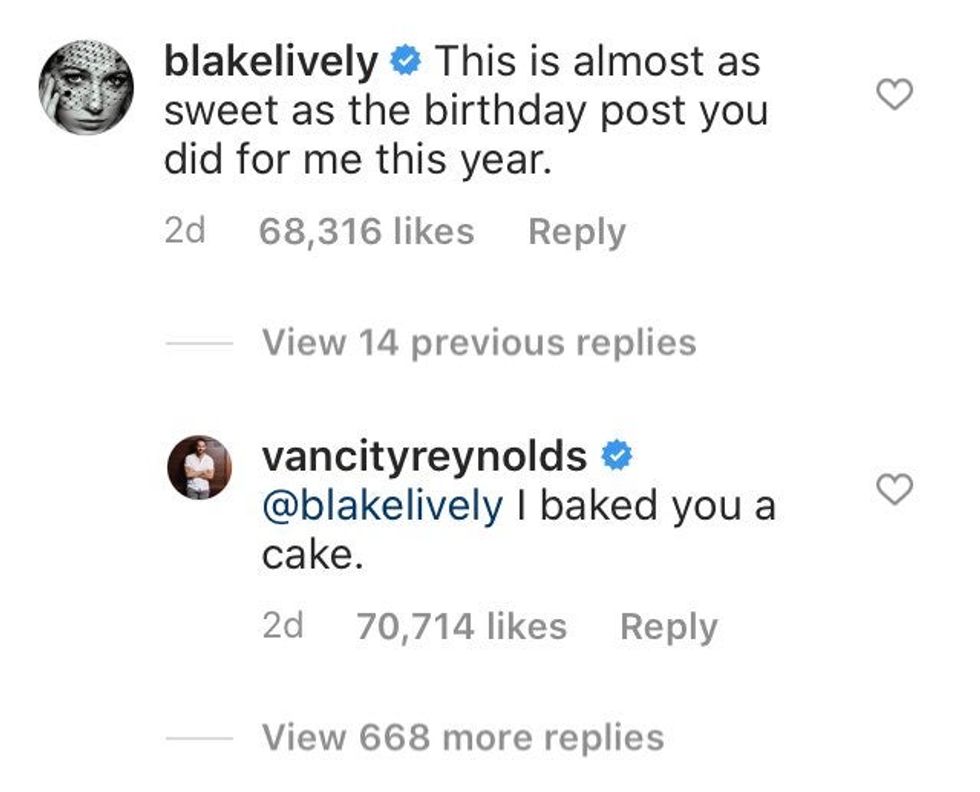Viewport: 980px width, 792px height.
Task: Click the verified badge beside vancityreynolds
Action: point(616,456)
